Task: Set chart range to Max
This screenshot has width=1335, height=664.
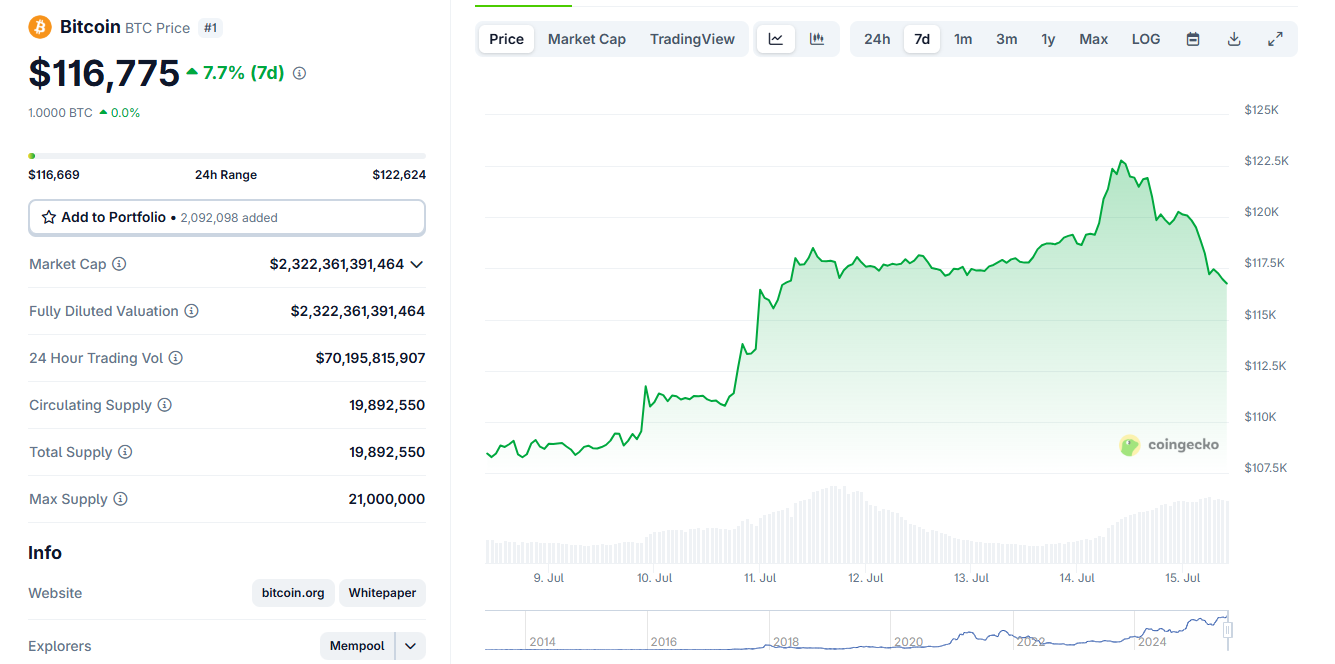Action: [x=1093, y=39]
